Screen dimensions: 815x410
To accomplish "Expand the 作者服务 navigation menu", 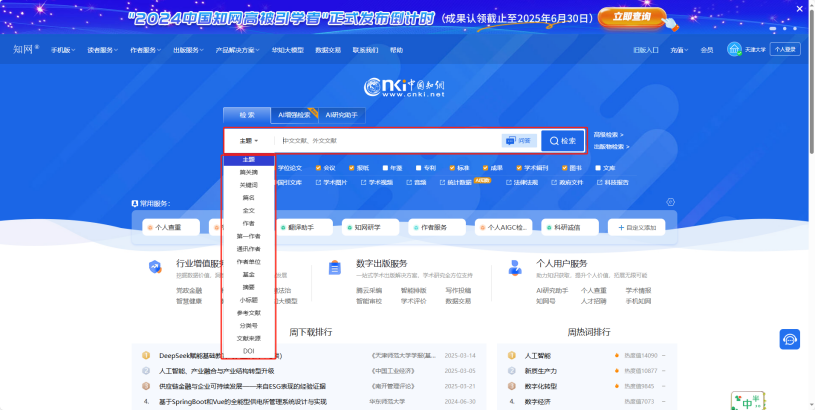I will coord(146,50).
